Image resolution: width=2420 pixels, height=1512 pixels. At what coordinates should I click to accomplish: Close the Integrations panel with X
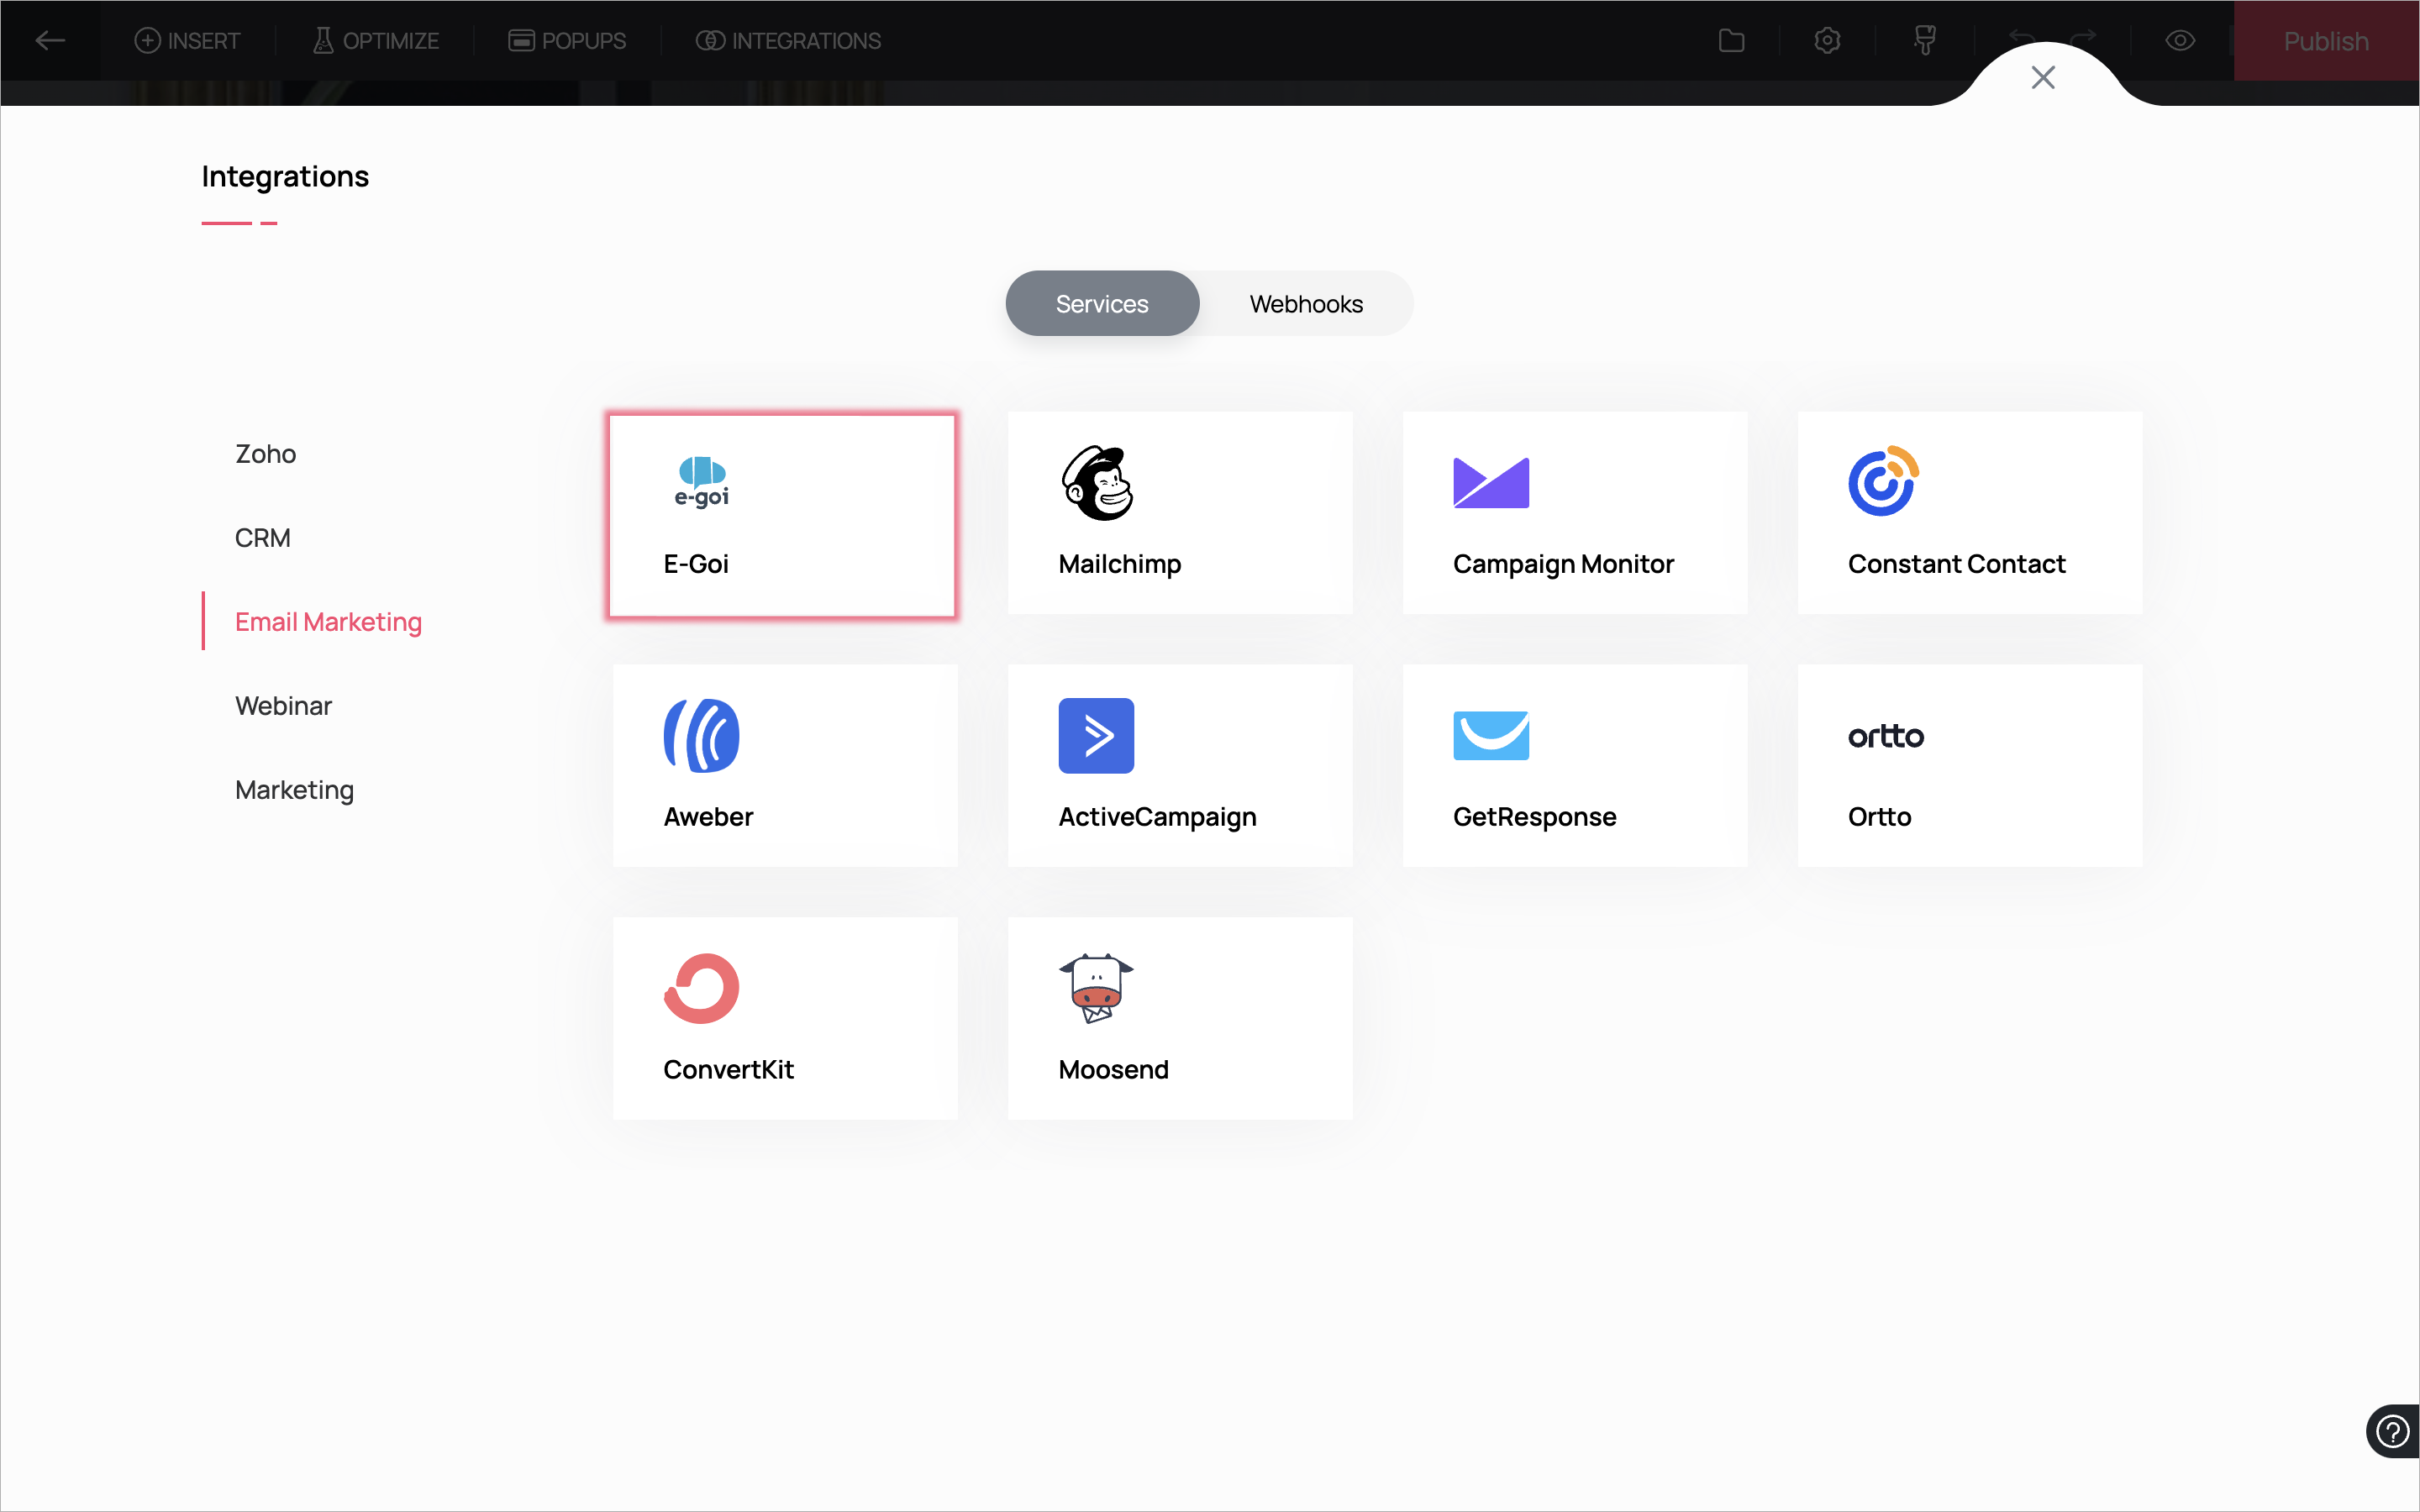point(2043,77)
